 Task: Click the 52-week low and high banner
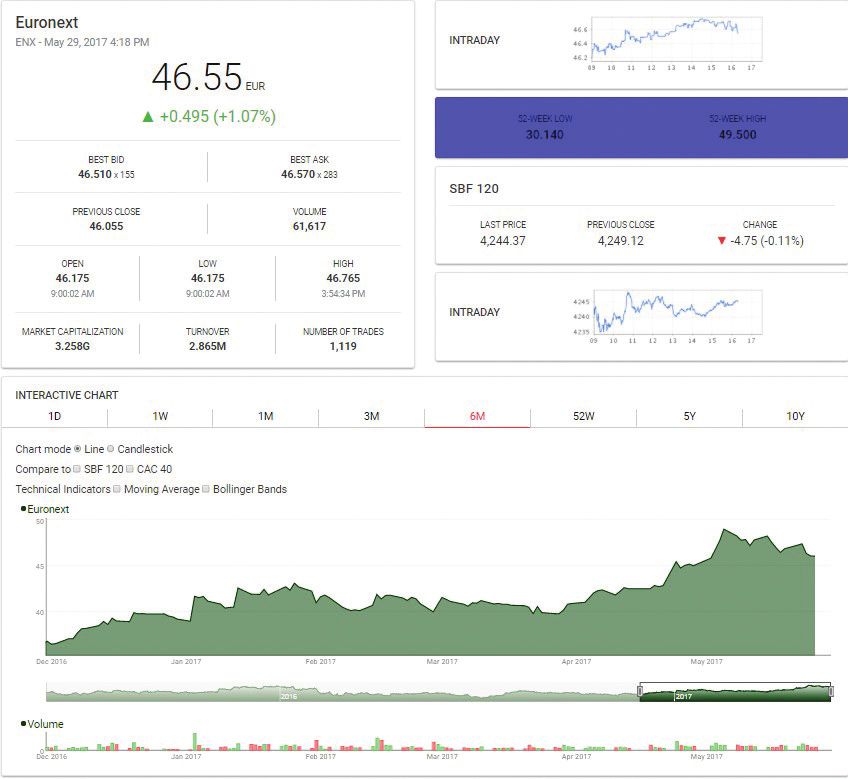coord(641,127)
